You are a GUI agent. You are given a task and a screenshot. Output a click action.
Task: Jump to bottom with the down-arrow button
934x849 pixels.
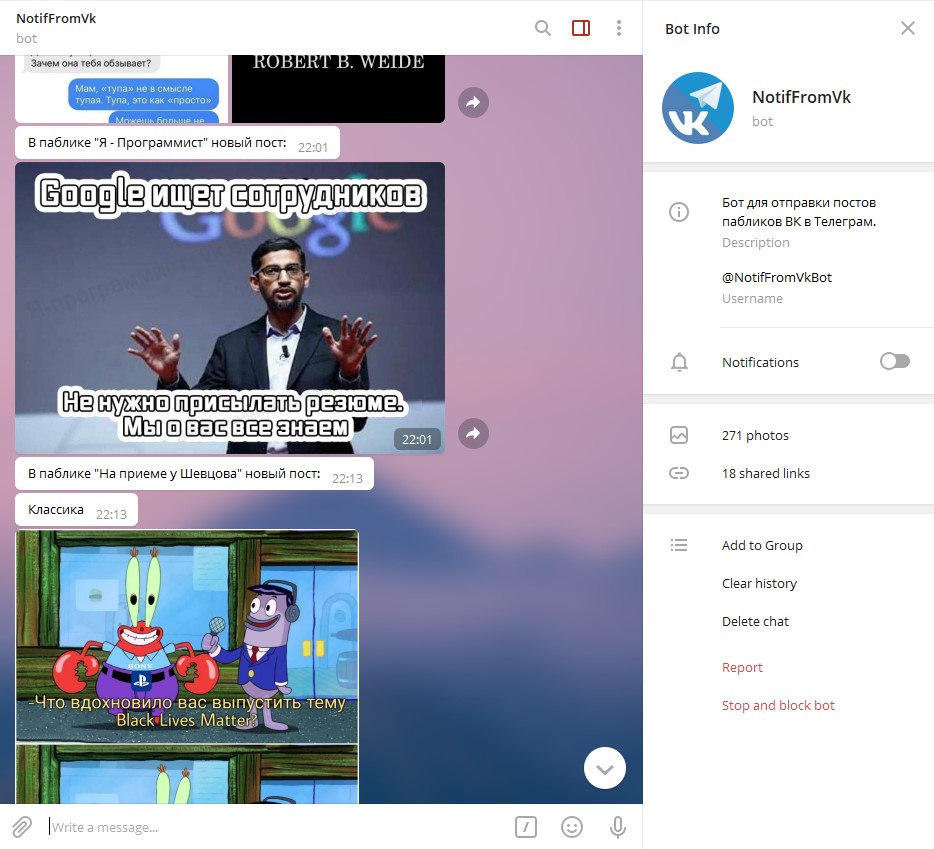point(605,768)
